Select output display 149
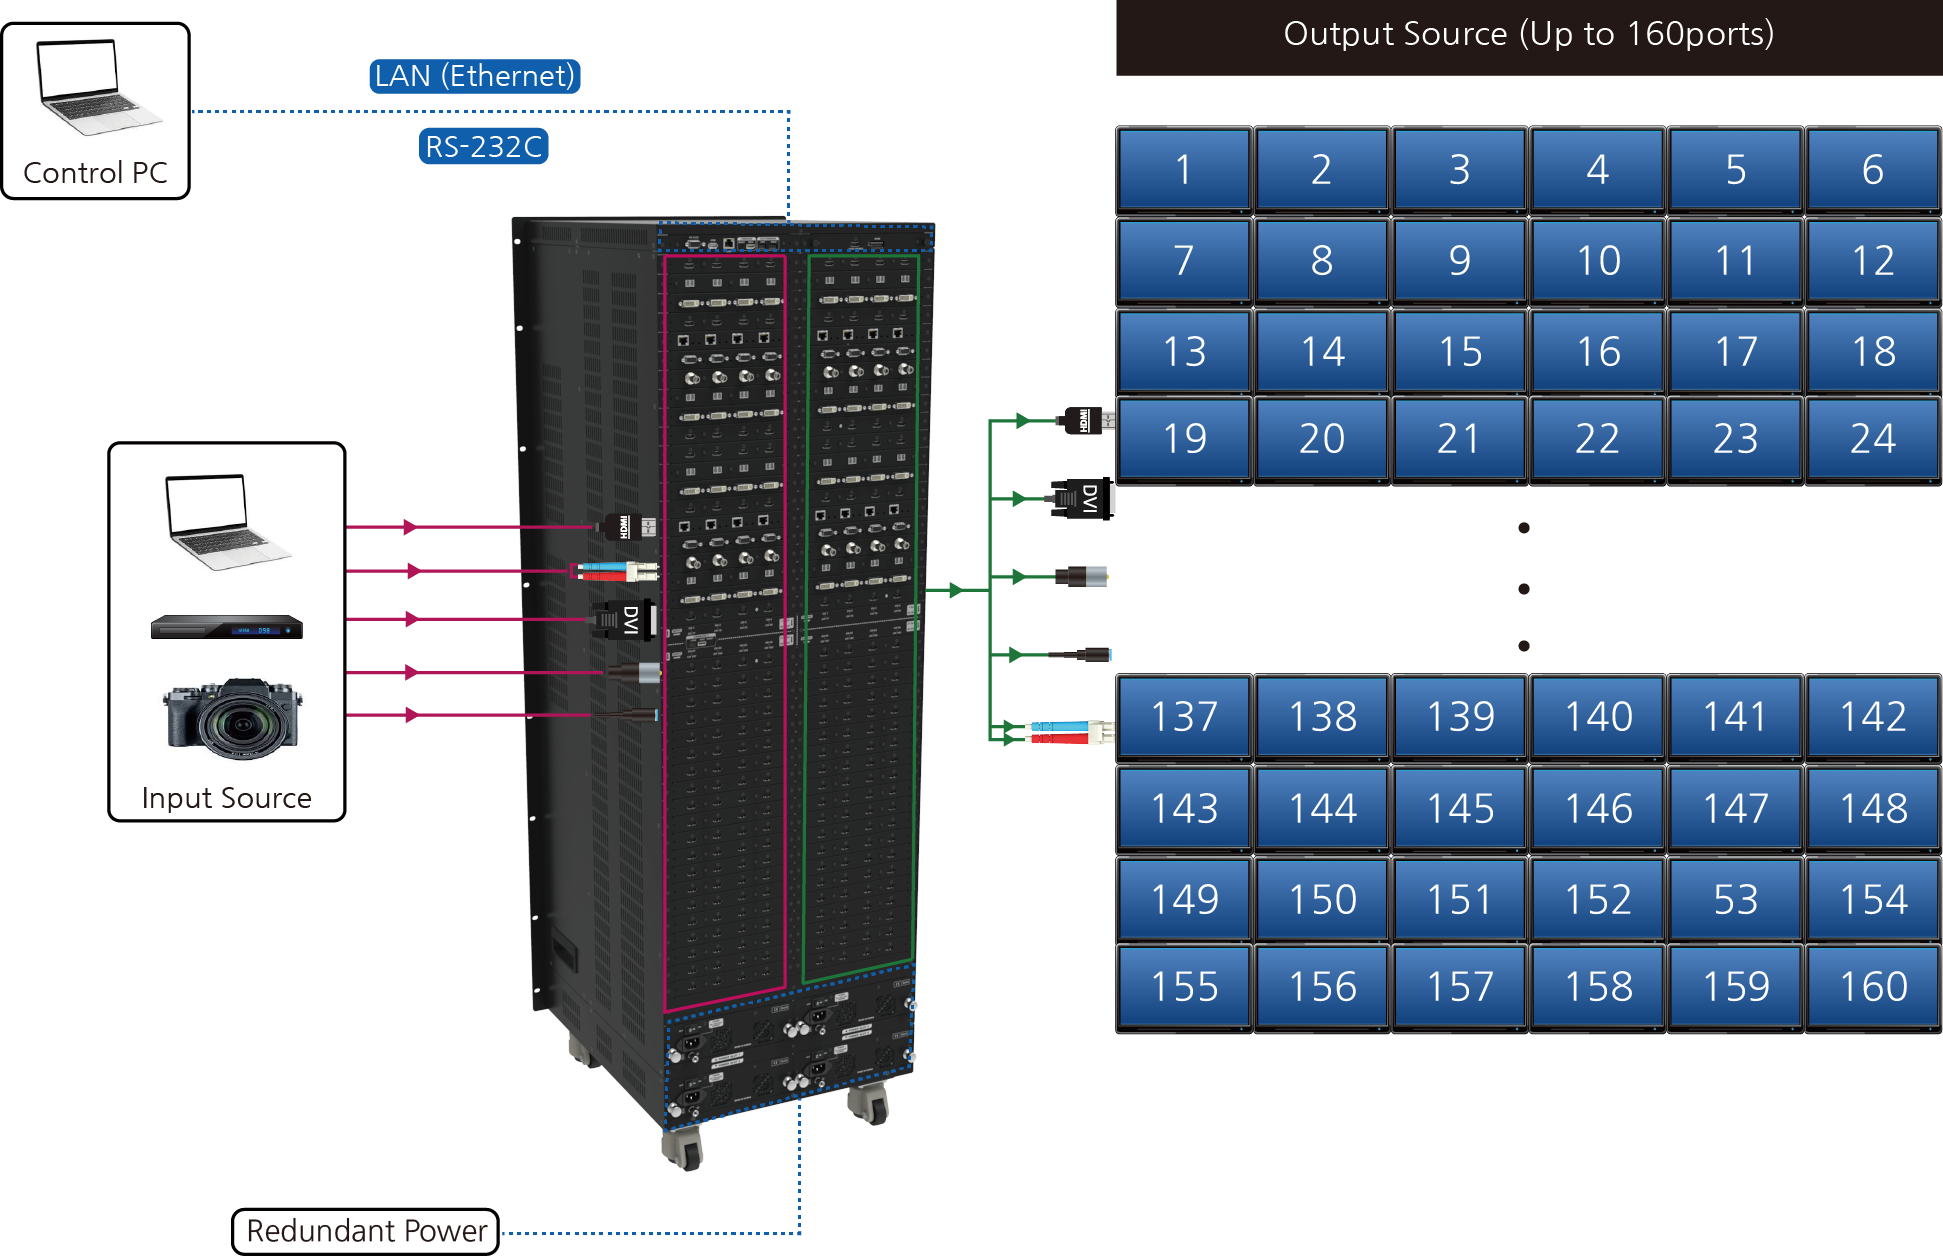This screenshot has height=1256, width=1943. pos(1184,899)
